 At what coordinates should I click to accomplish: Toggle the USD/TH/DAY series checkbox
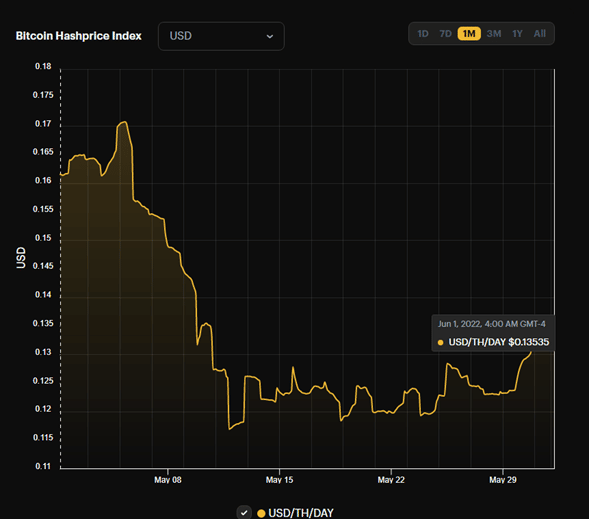pyautogui.click(x=244, y=513)
